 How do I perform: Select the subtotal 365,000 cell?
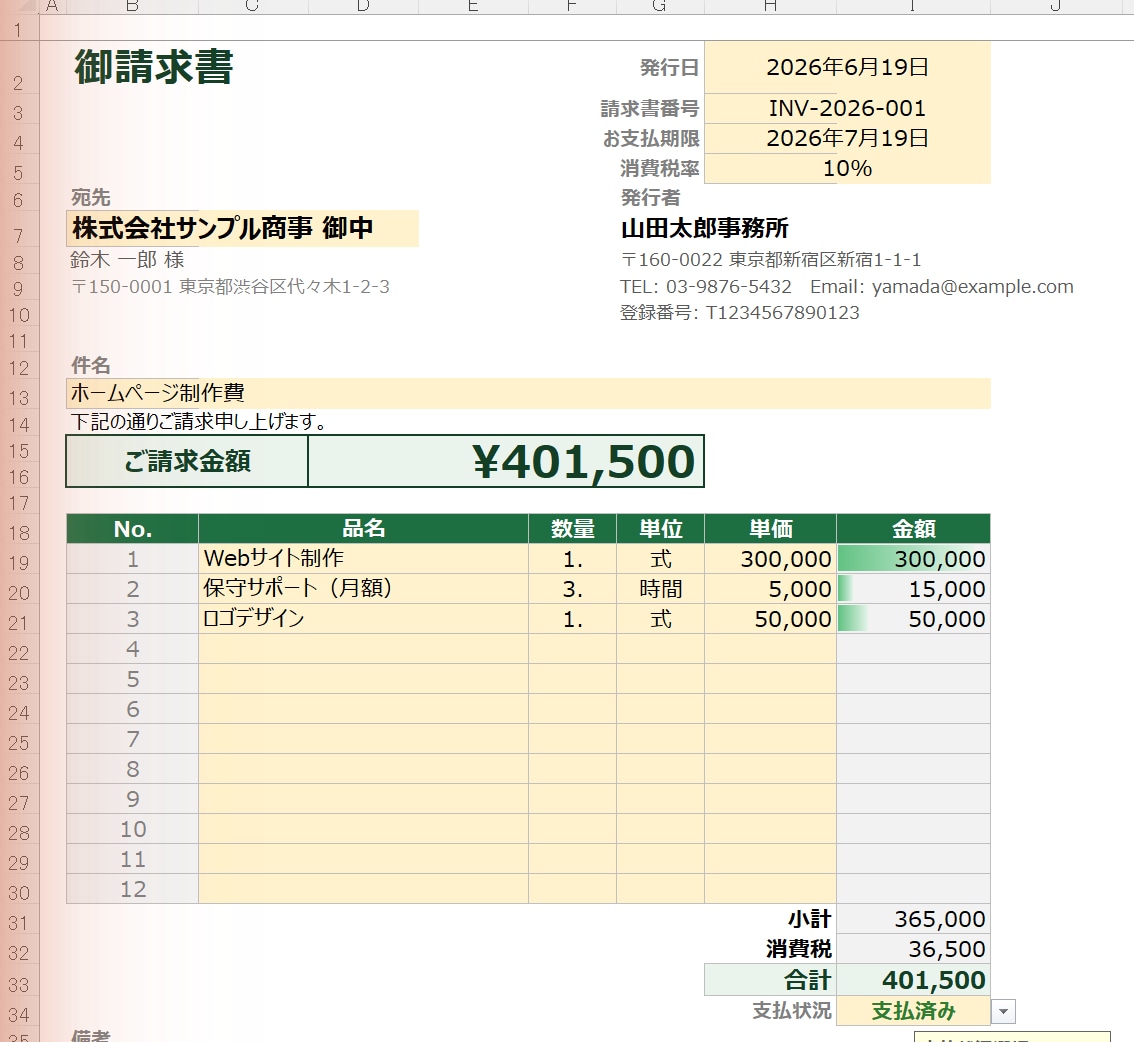click(x=913, y=919)
